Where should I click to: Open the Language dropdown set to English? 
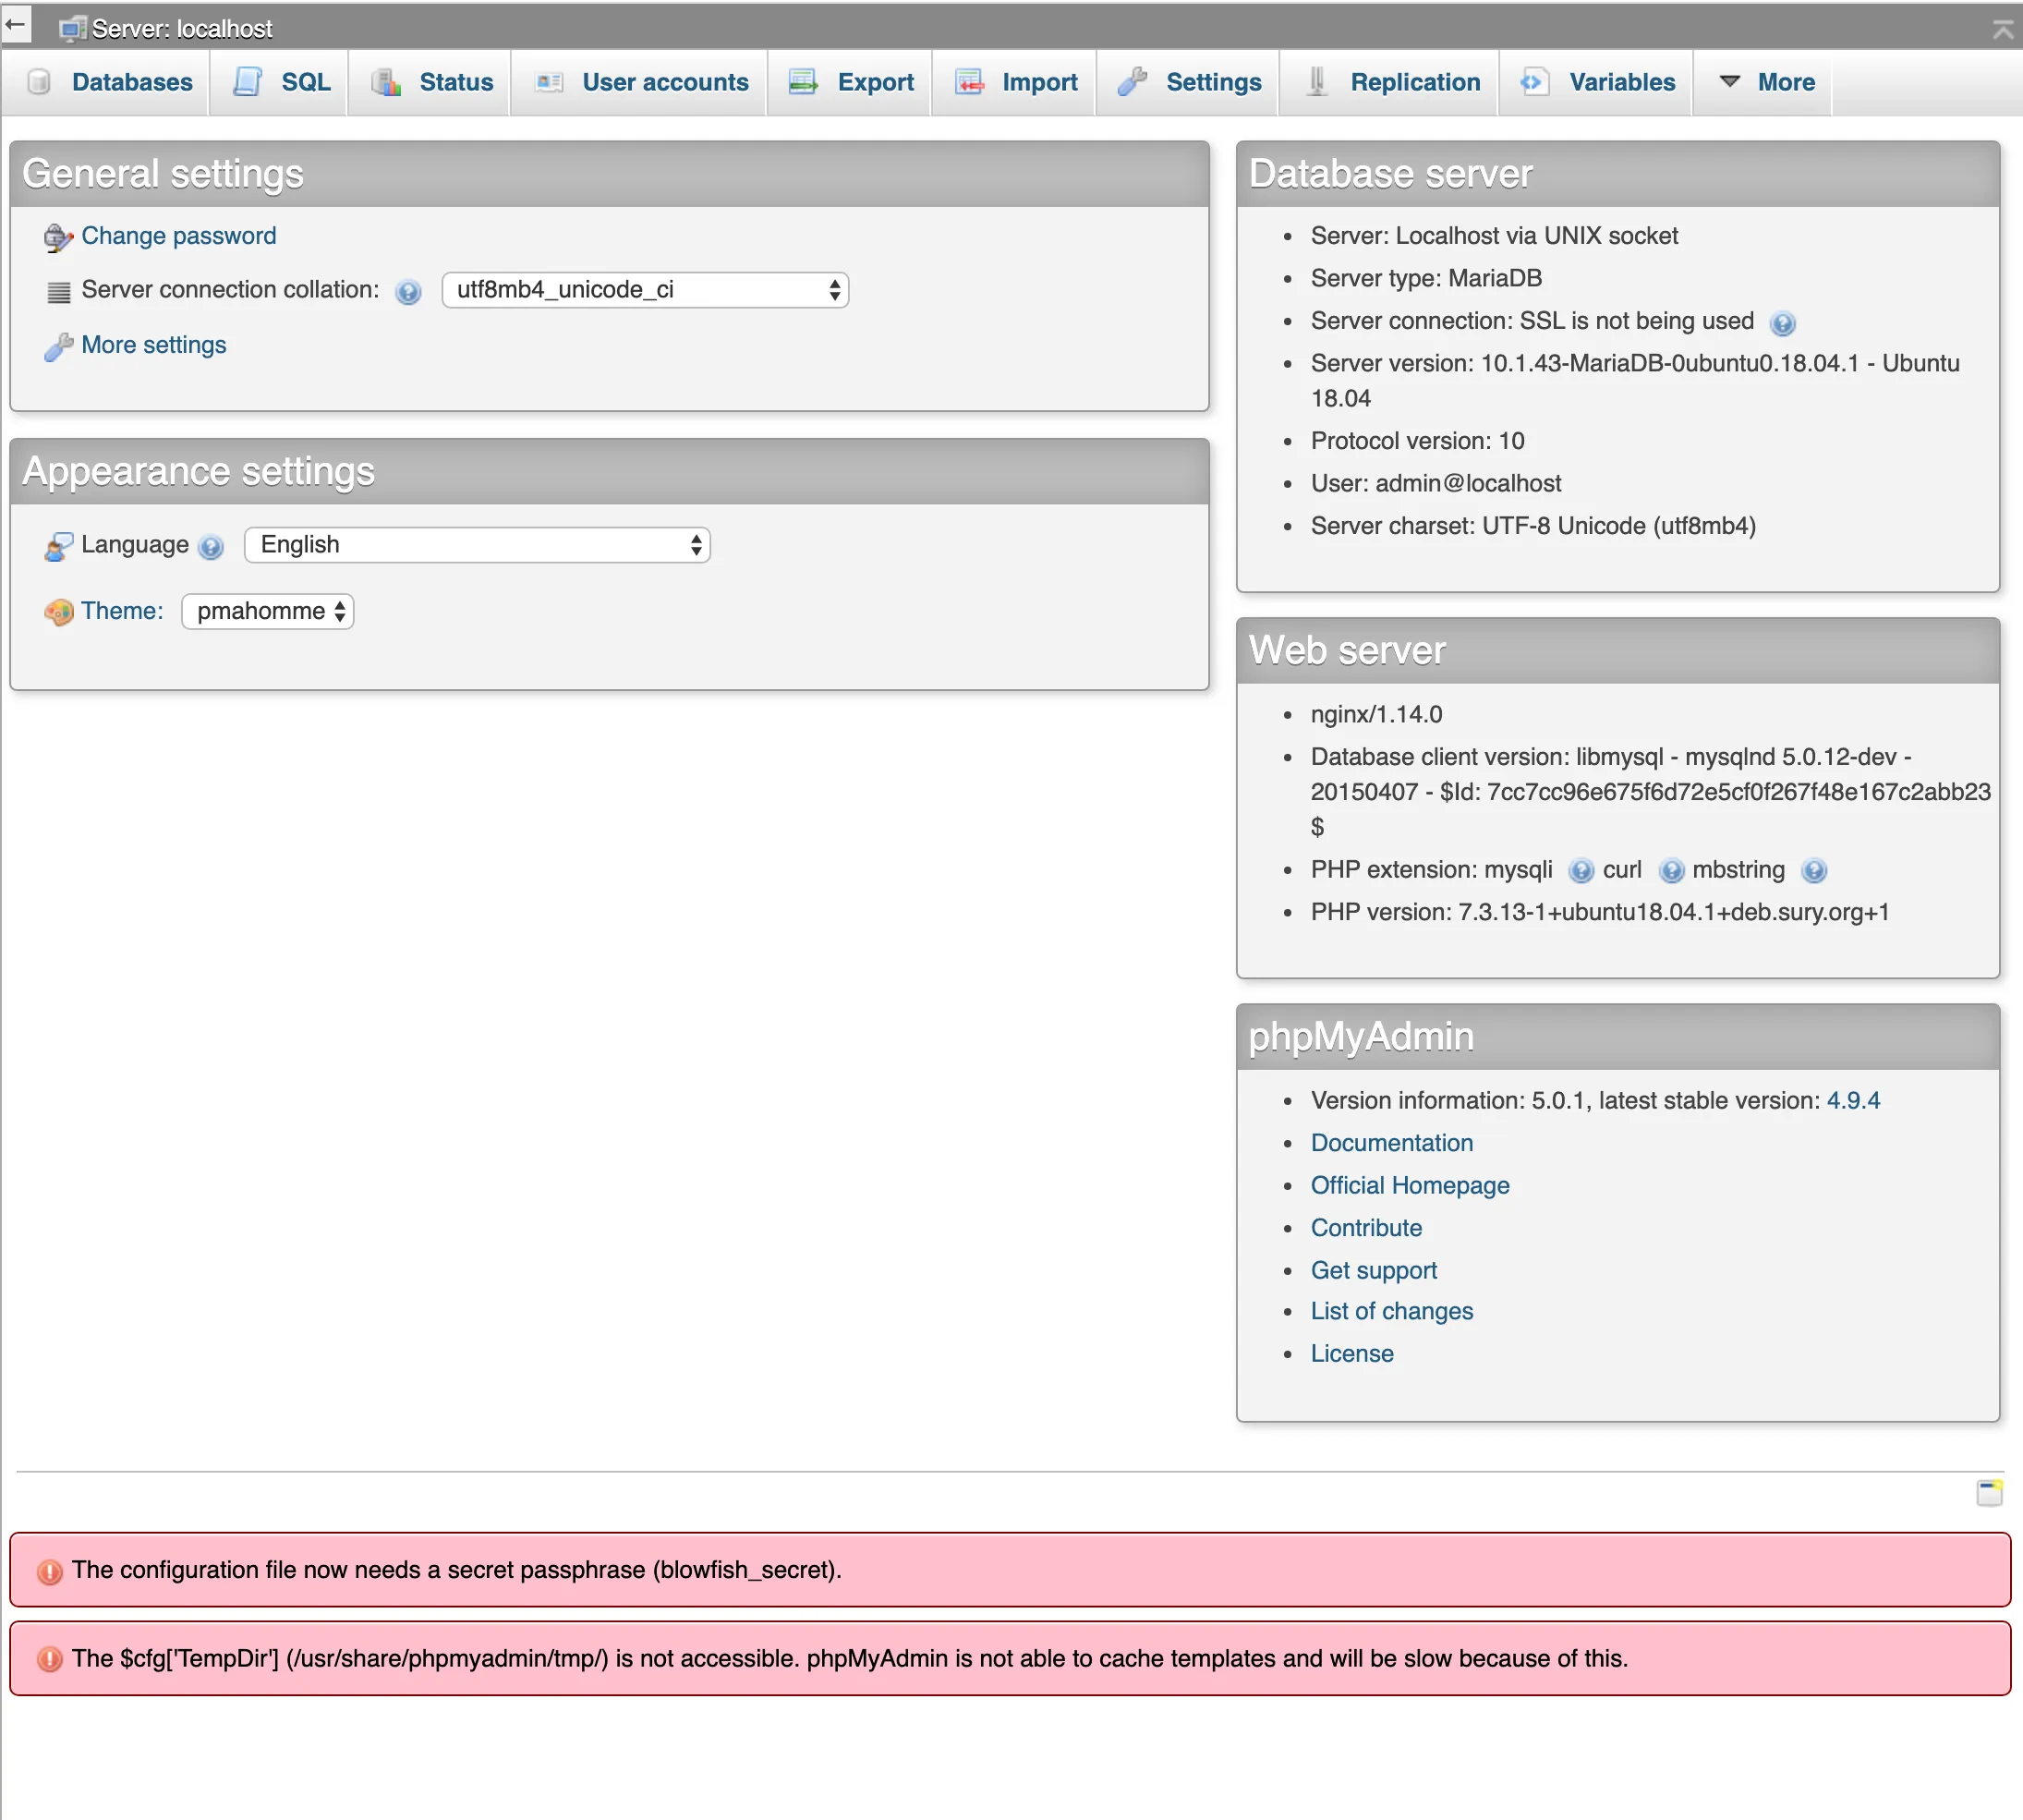(x=477, y=545)
